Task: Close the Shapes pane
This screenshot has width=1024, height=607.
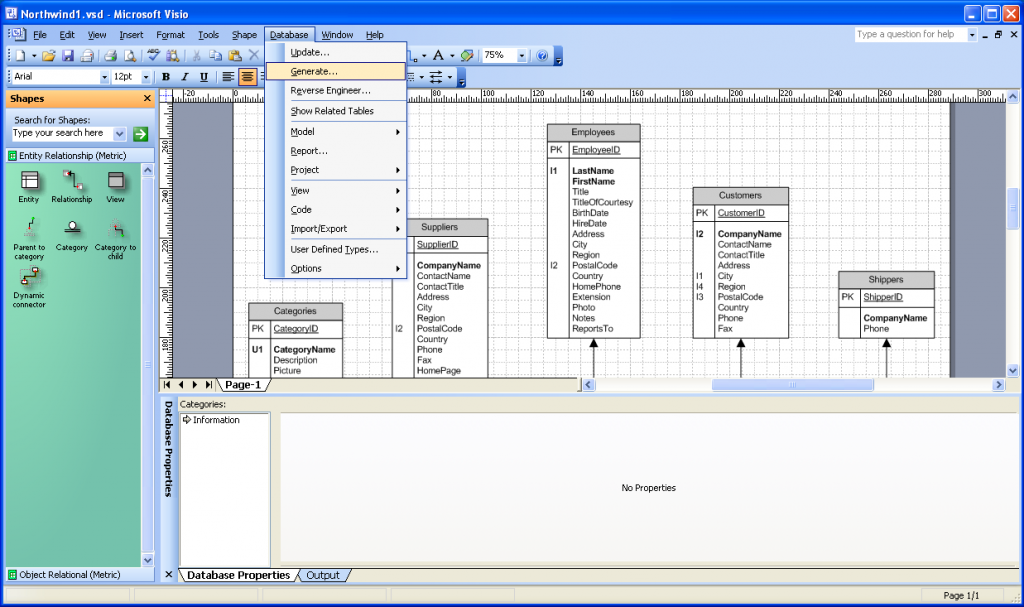Action: (x=148, y=99)
